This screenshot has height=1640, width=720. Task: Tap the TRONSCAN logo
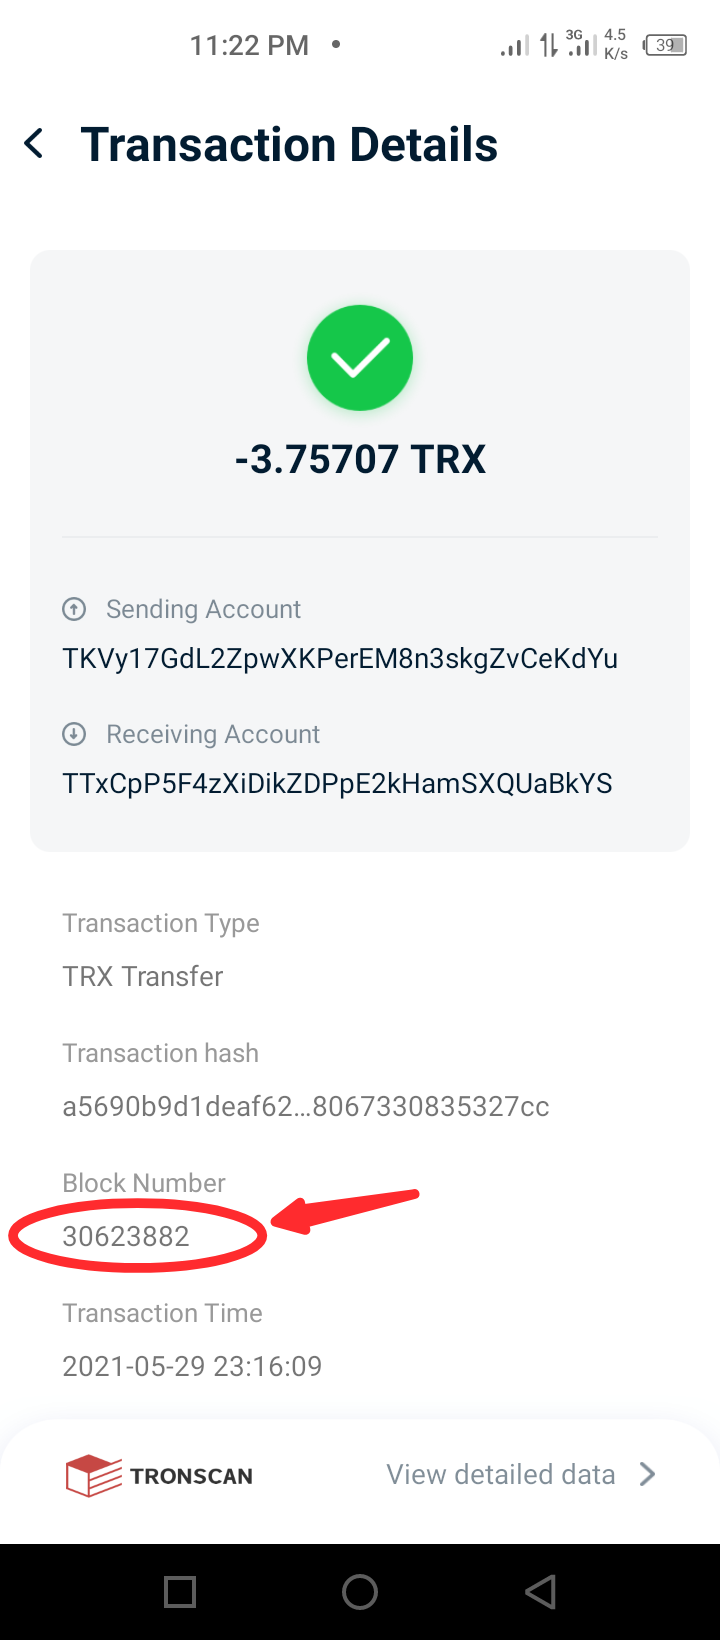coord(159,1476)
